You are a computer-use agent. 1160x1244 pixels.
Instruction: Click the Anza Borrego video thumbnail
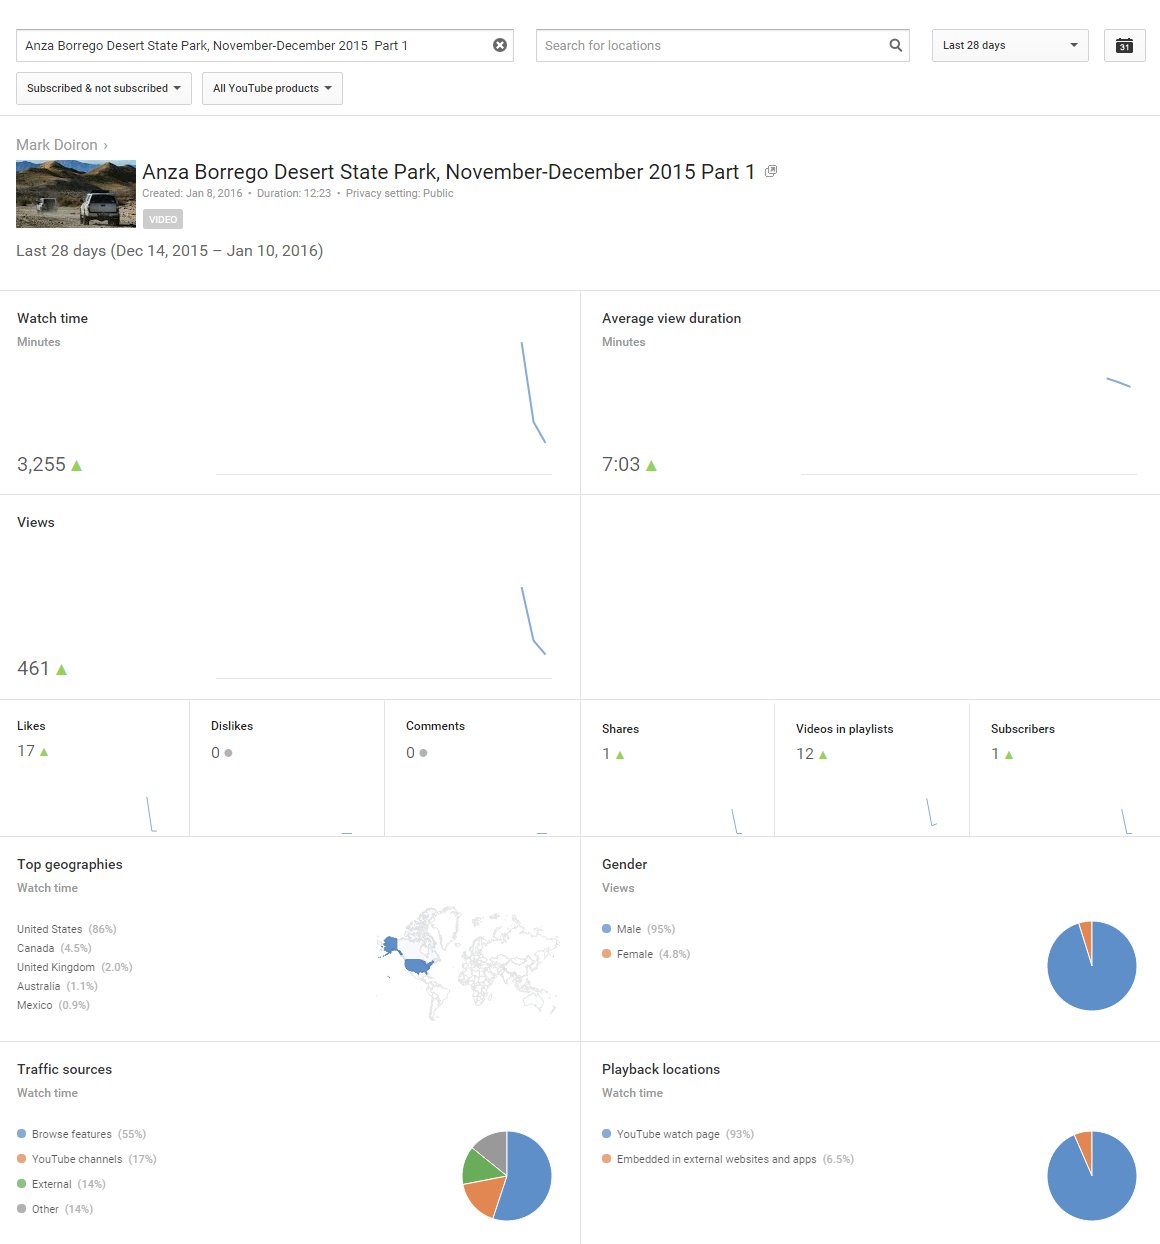point(76,194)
